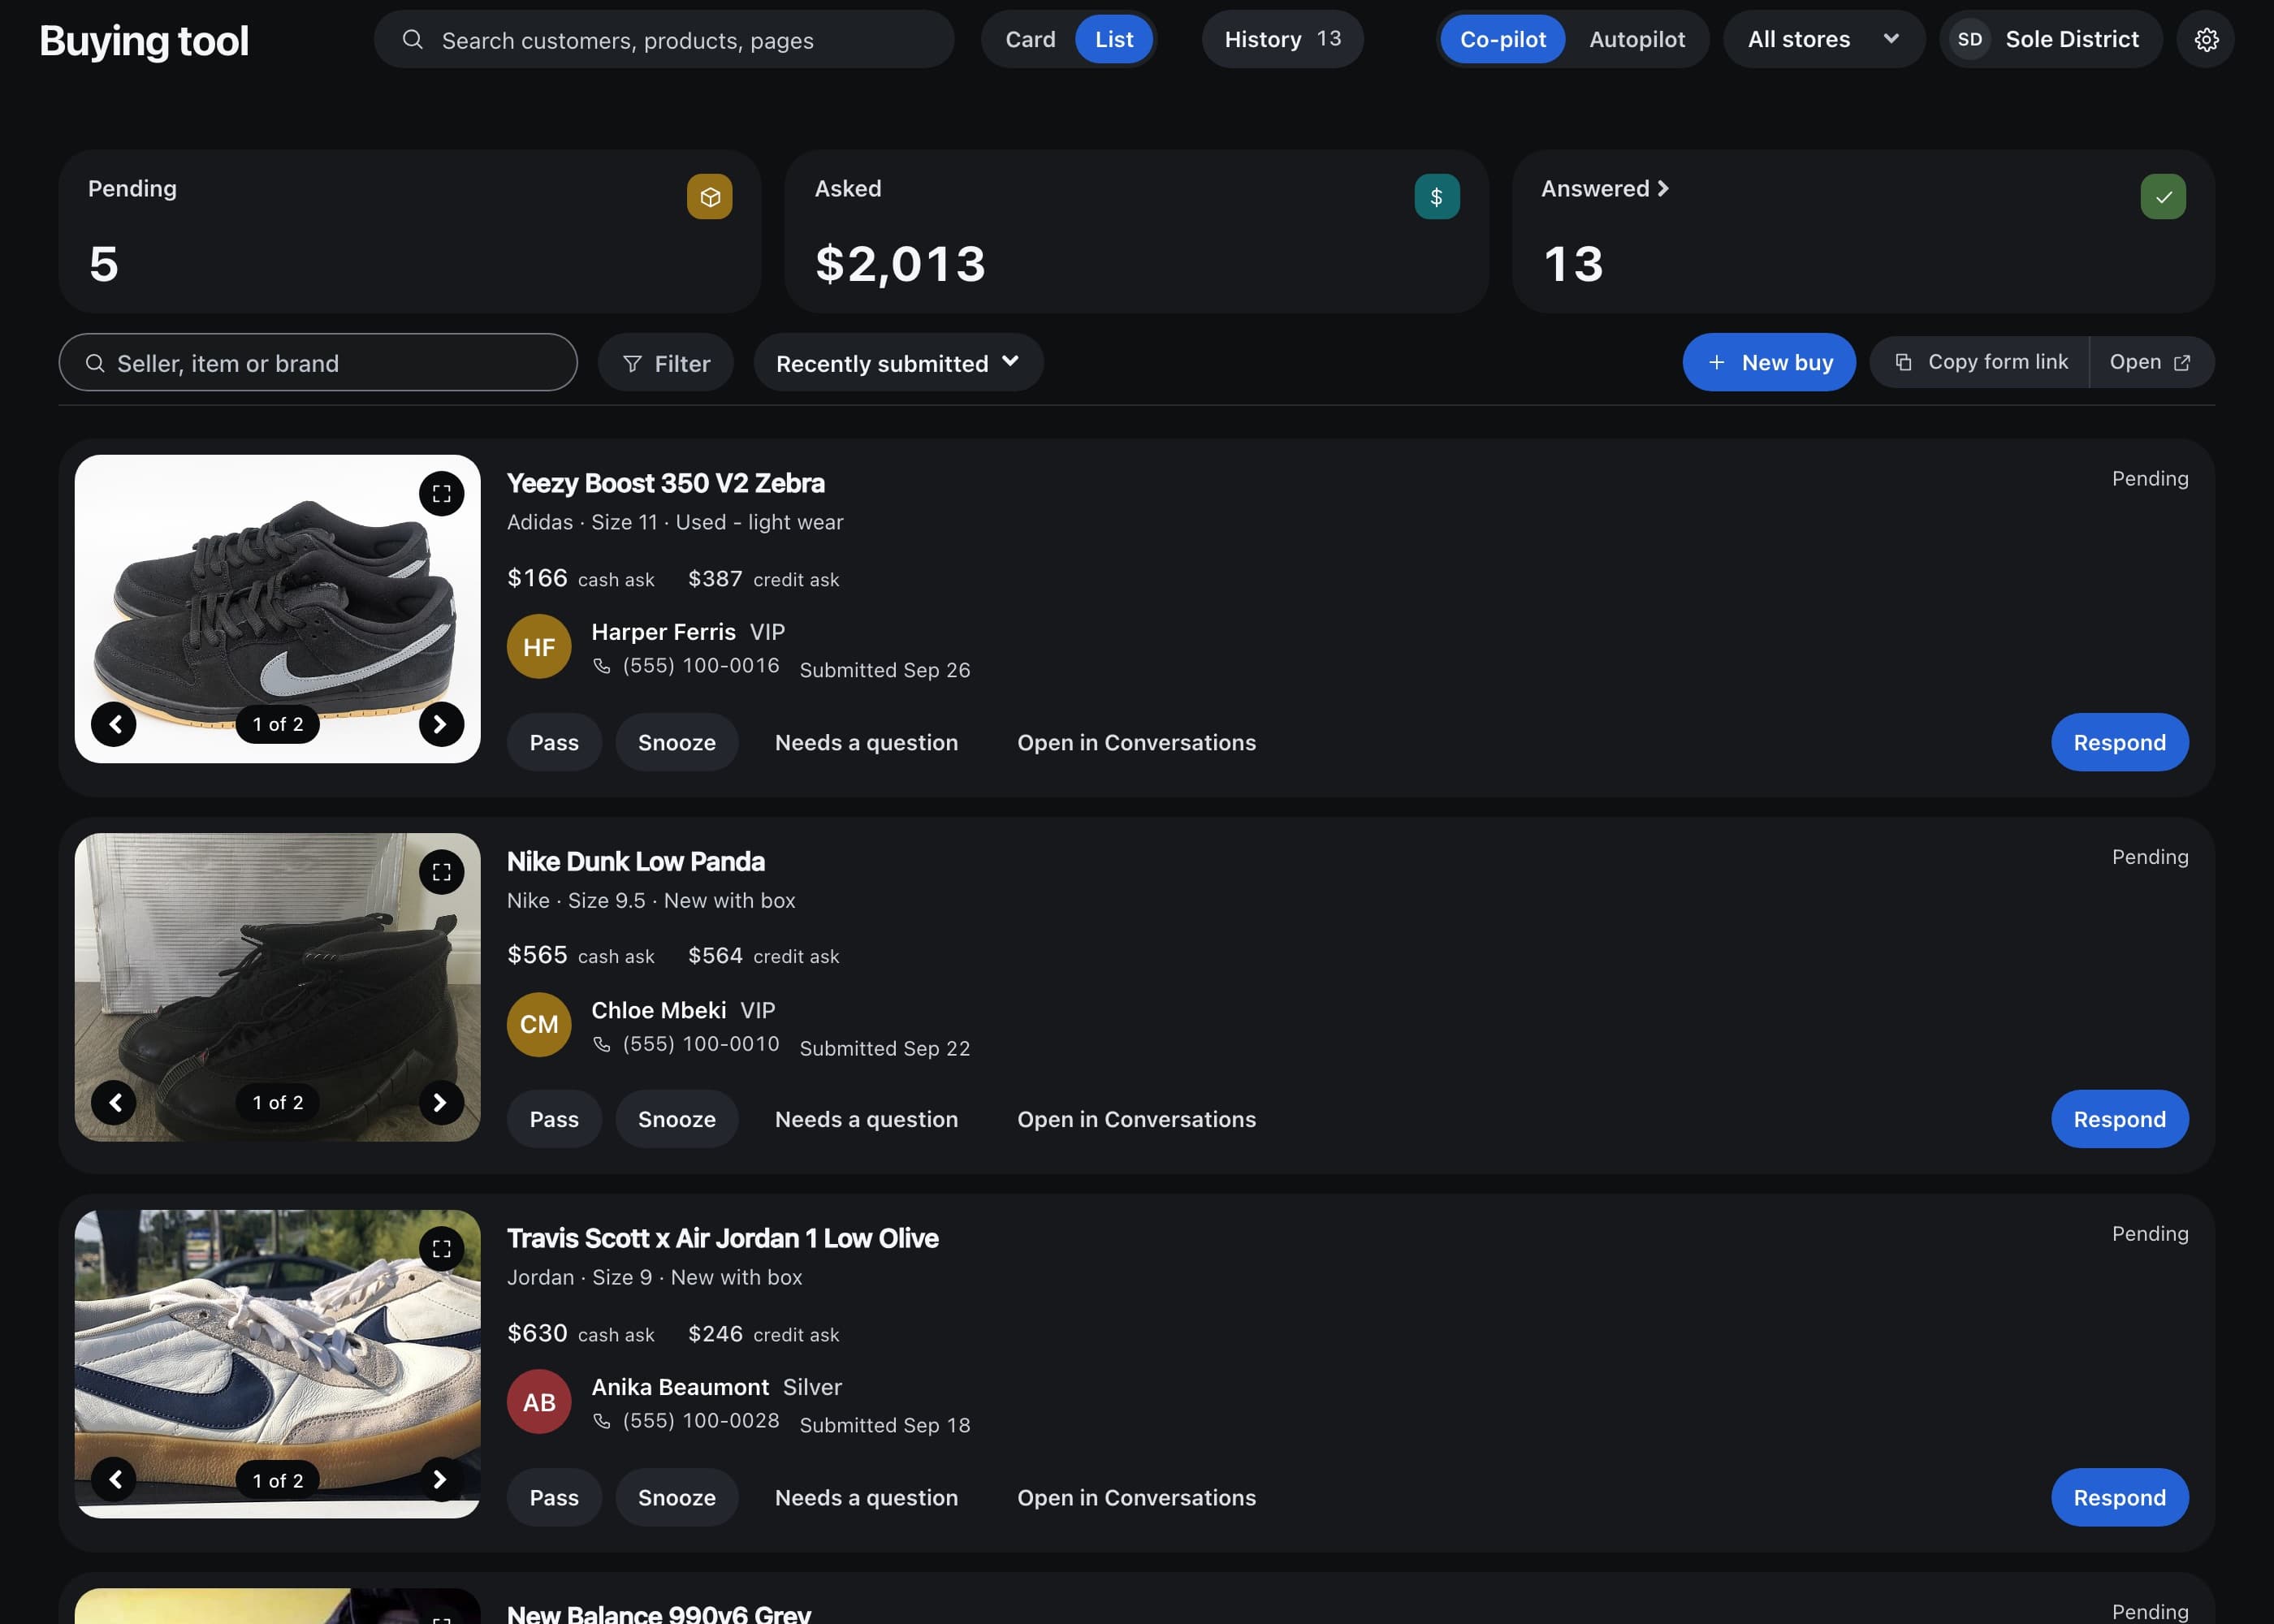The width and height of the screenshot is (2274, 1624).
Task: Open the Filter options
Action: pyautogui.click(x=666, y=362)
